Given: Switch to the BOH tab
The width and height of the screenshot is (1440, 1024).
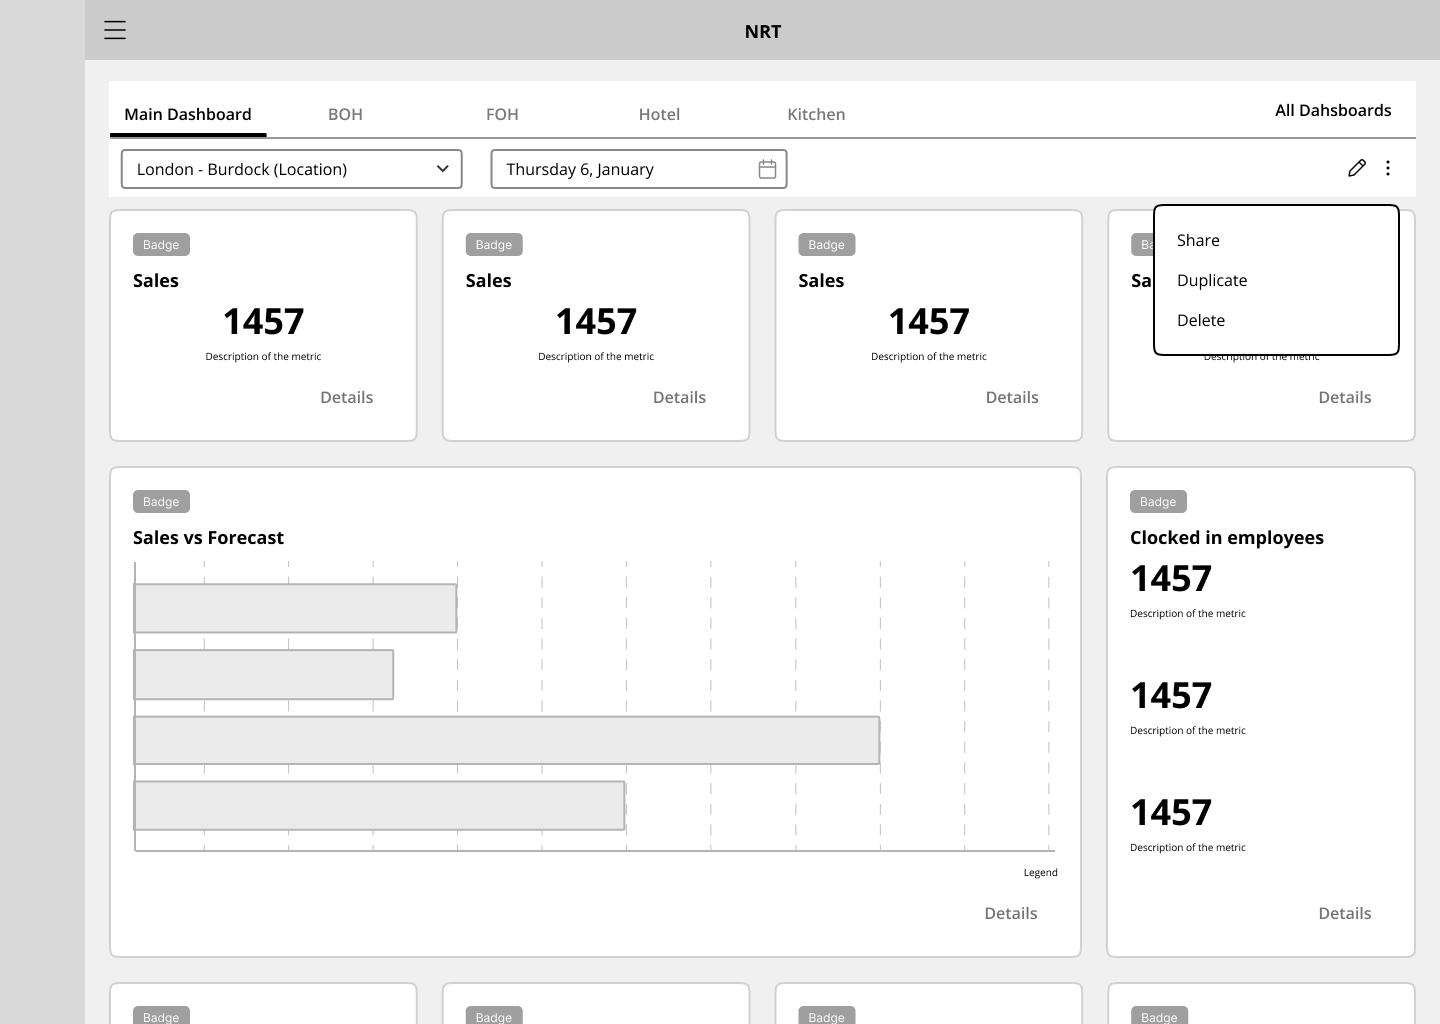Looking at the screenshot, I should [345, 114].
